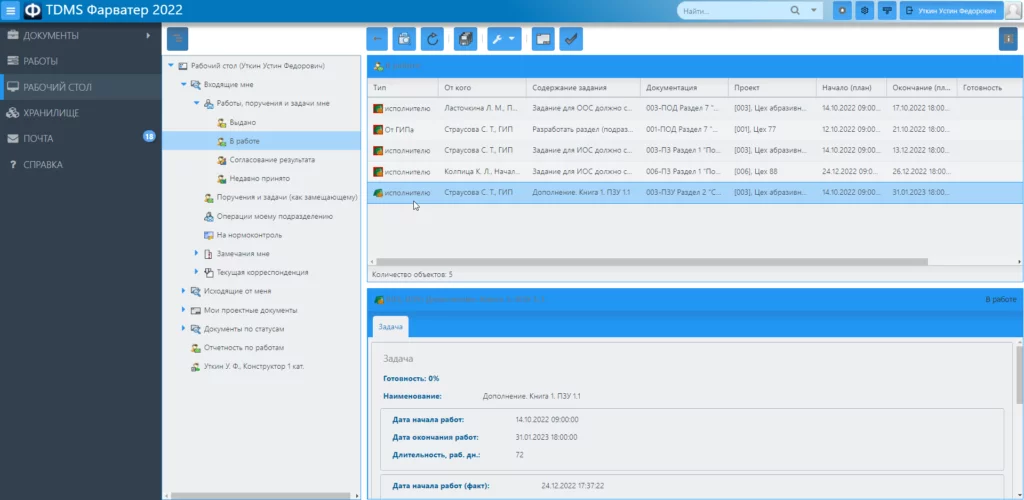The width and height of the screenshot is (1024, 500).
Task: Open the wrench tools dropdown
Action: (x=503, y=39)
